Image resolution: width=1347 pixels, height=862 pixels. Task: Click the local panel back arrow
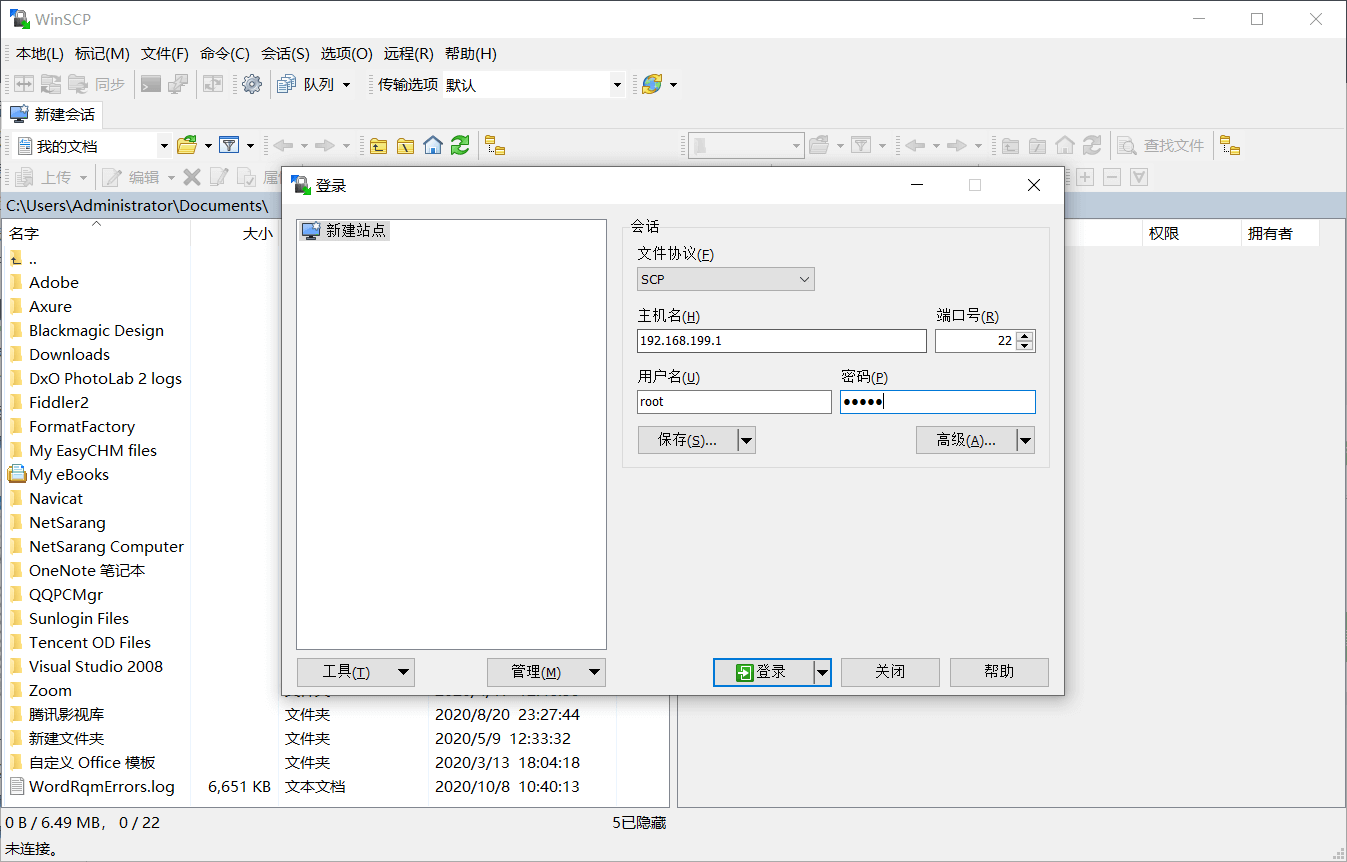pyautogui.click(x=283, y=146)
